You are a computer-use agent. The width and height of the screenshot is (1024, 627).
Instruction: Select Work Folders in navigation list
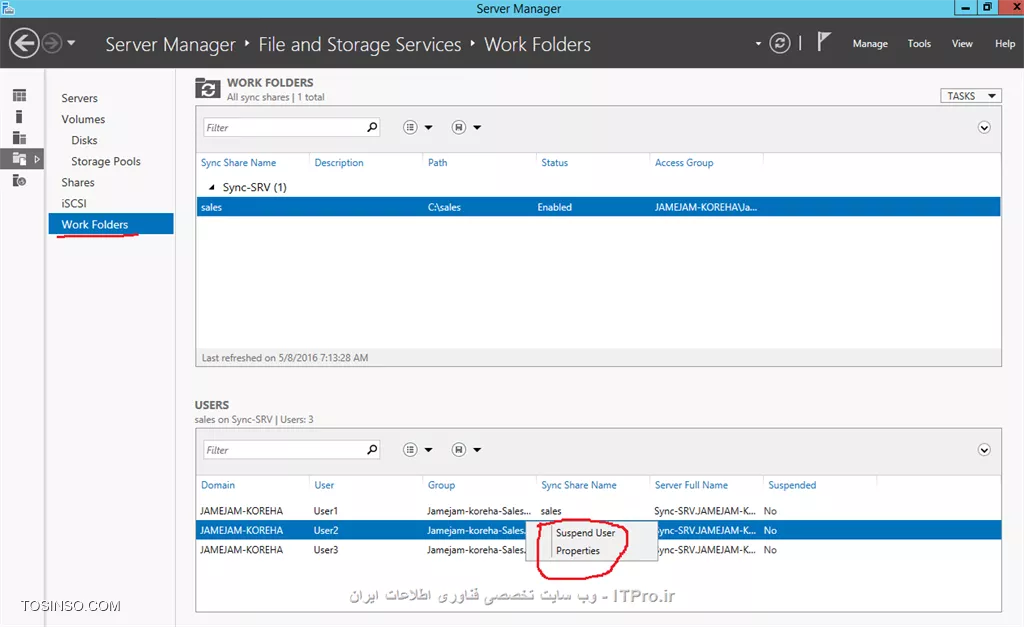[x=111, y=224]
